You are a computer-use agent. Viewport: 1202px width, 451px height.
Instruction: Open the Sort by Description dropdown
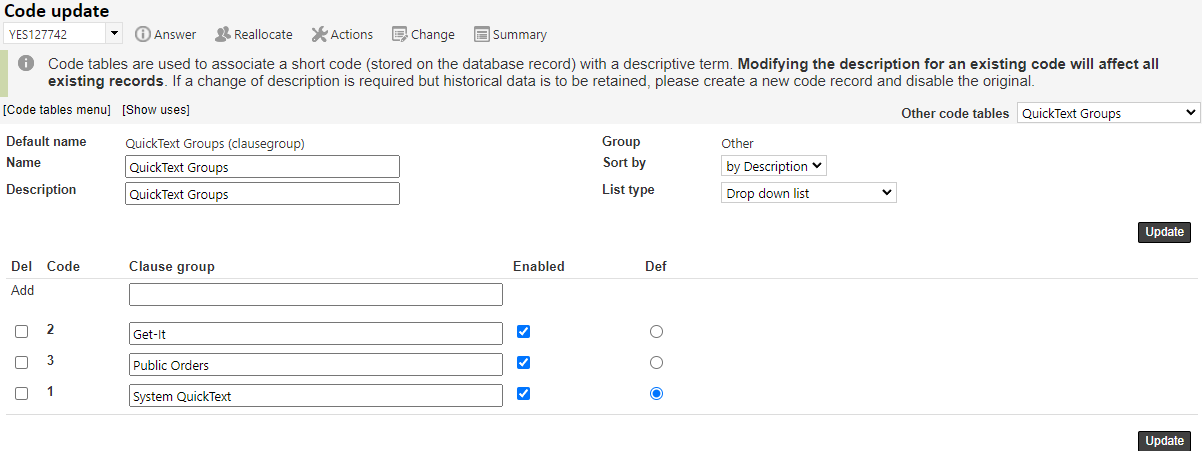tap(774, 166)
